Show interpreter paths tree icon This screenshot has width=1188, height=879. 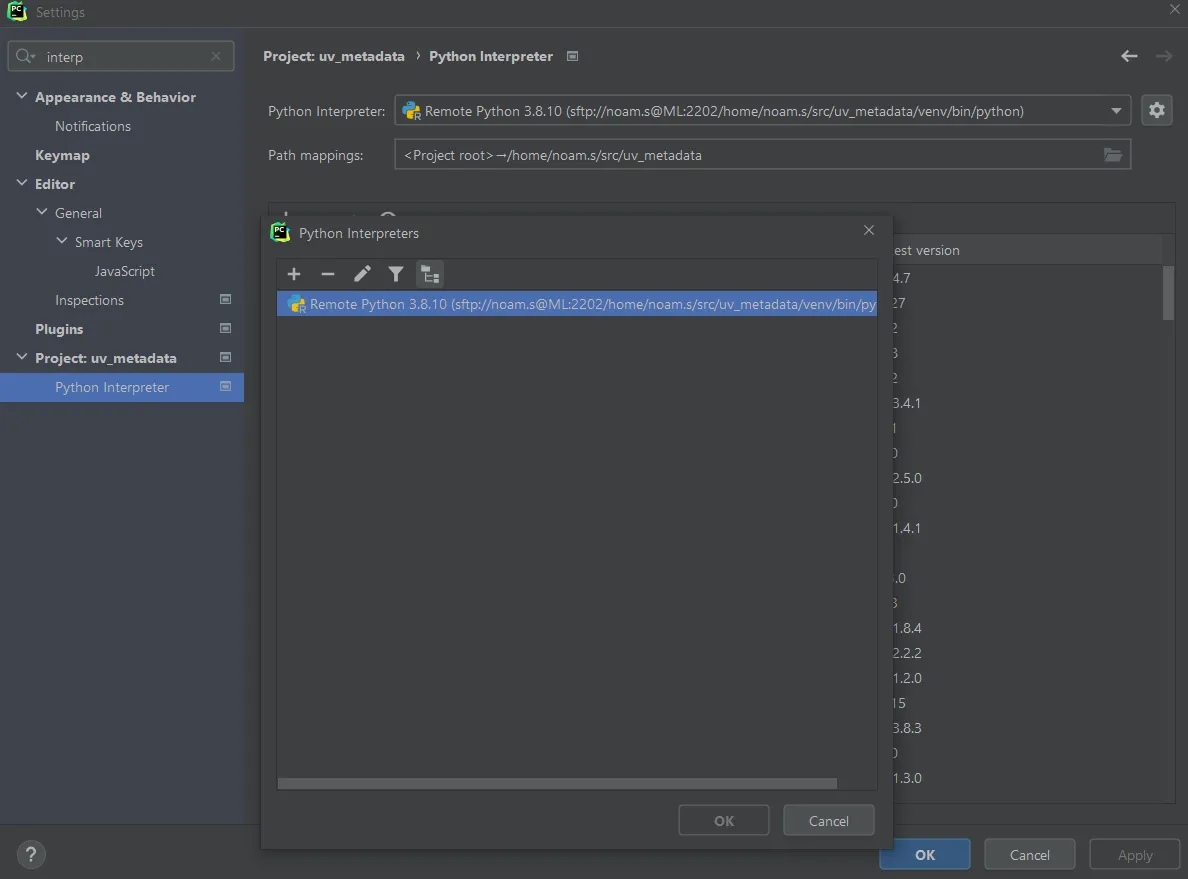coord(430,274)
